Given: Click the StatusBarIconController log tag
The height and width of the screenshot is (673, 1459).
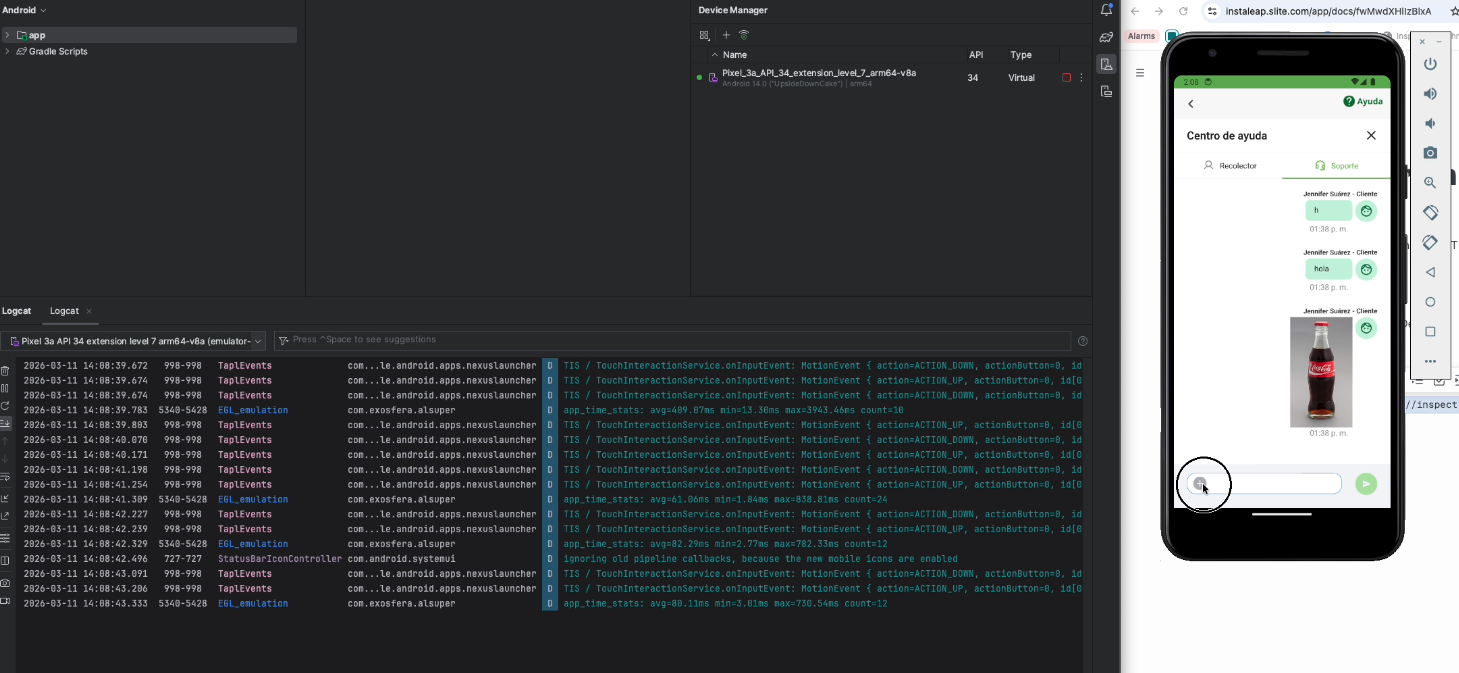Looking at the screenshot, I should coord(279,559).
